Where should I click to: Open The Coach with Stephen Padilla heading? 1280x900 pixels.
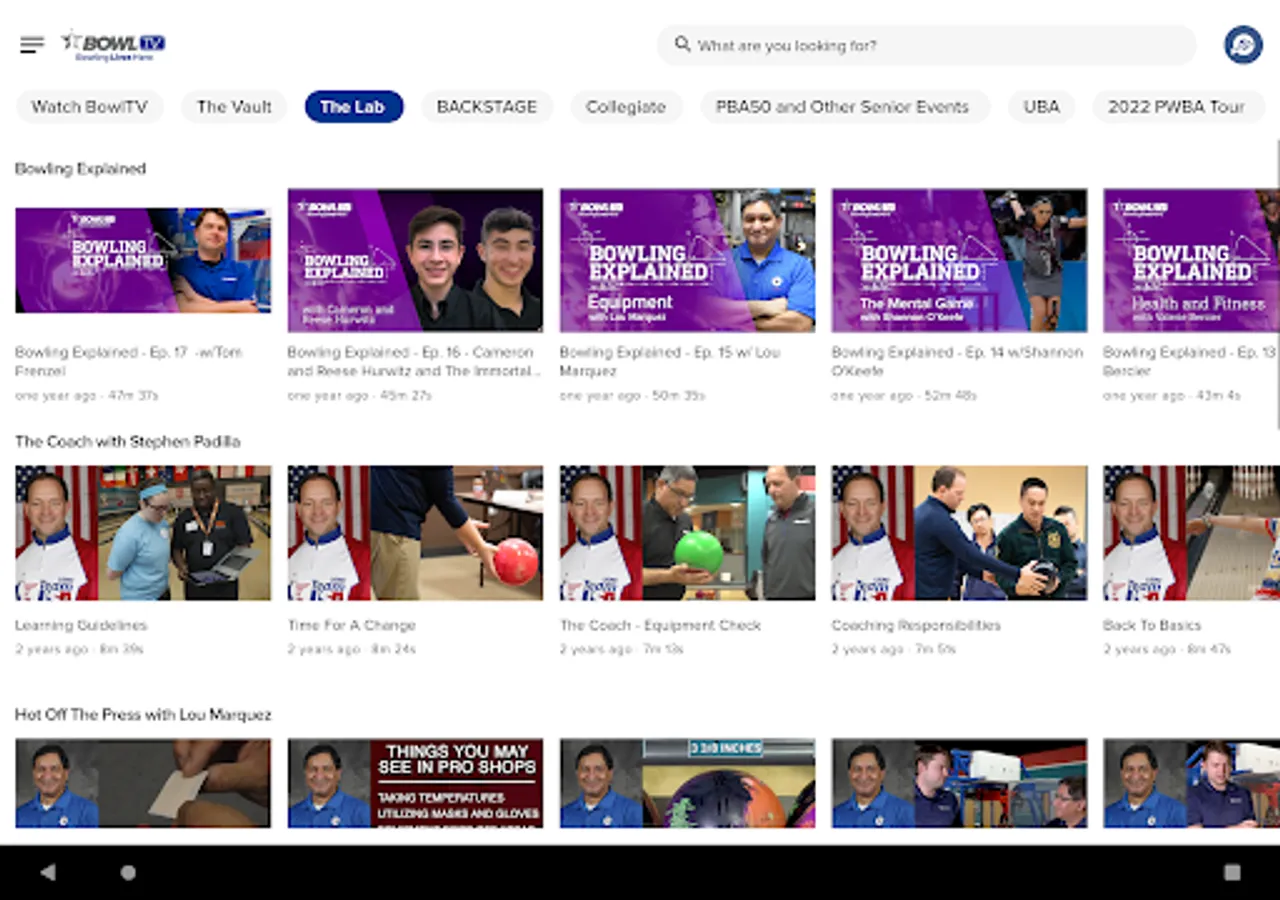point(127,441)
